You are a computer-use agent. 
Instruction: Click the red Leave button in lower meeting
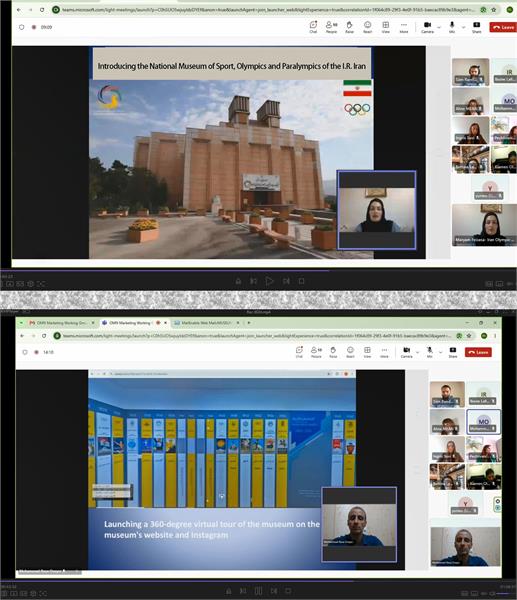coord(478,352)
